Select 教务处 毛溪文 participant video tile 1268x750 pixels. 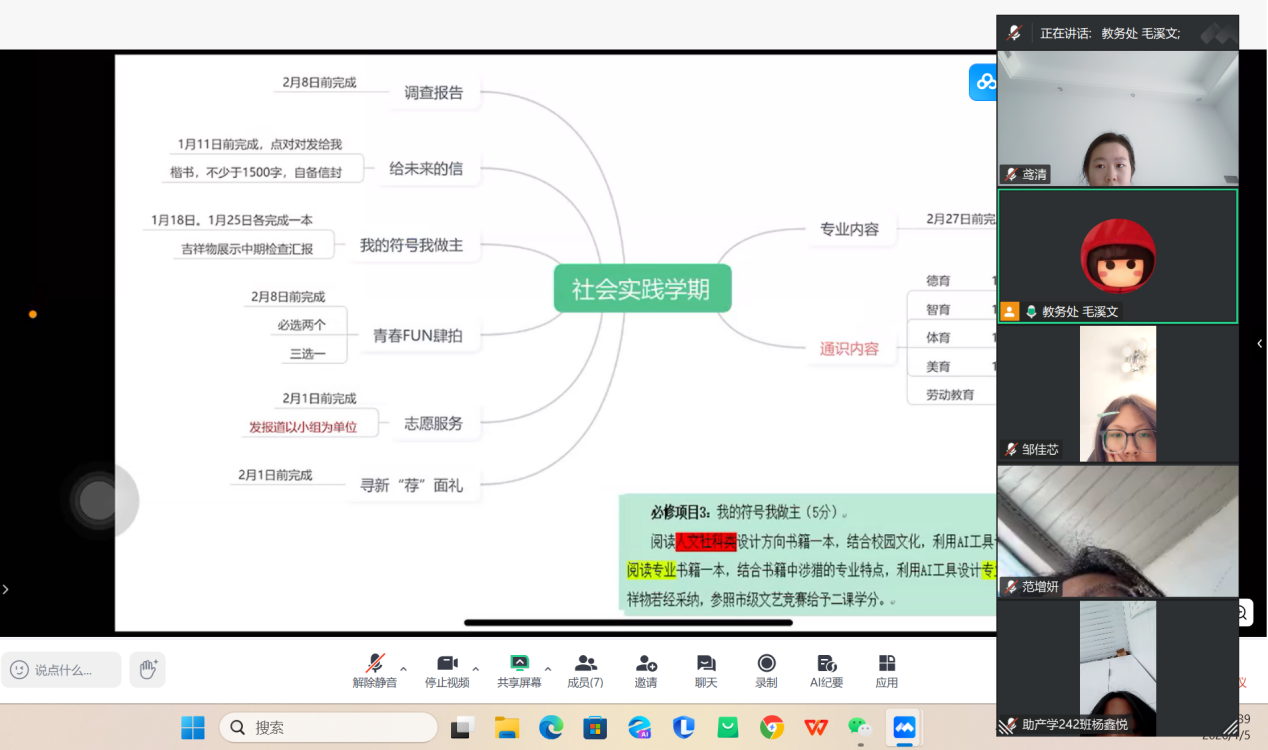1117,256
